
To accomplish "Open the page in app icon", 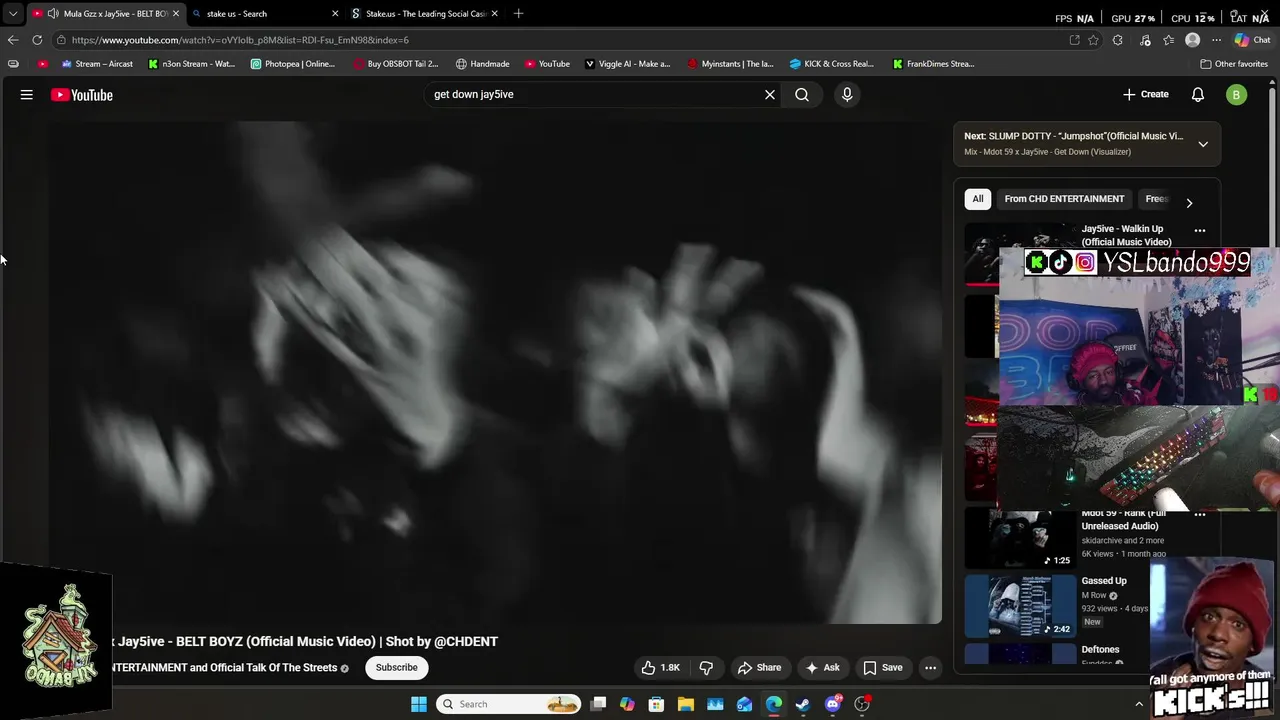I will (1074, 40).
